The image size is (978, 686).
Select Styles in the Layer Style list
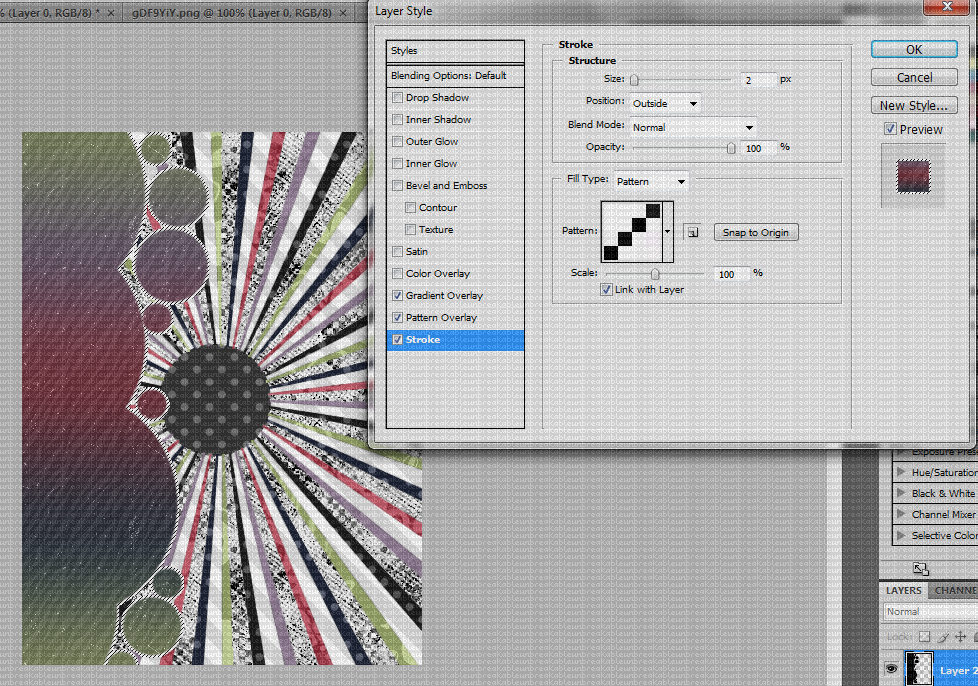(x=455, y=51)
